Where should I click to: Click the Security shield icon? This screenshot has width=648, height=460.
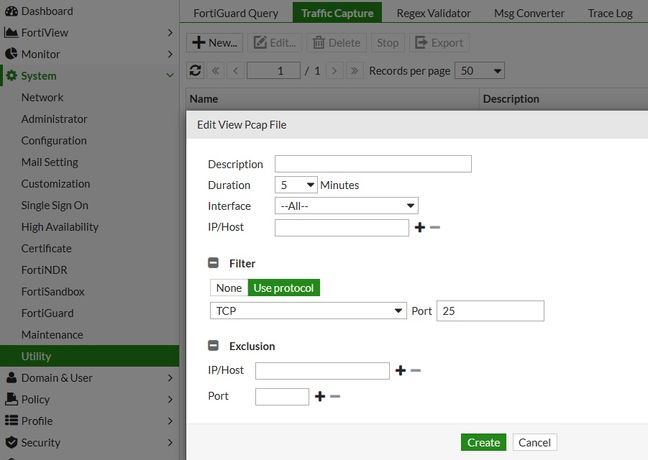[x=12, y=442]
